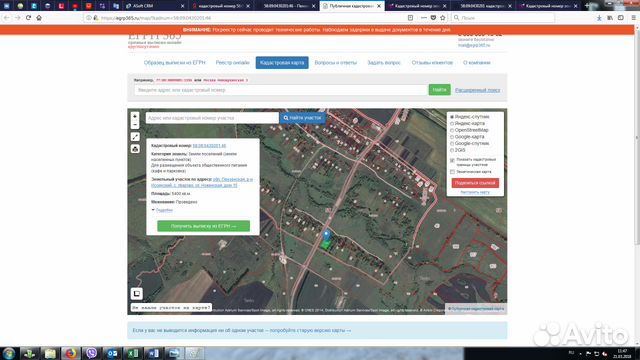This screenshot has height=360, width=640.
Task: Toggle the browser sidebar icon
Action: pyautogui.click(x=621, y=18)
